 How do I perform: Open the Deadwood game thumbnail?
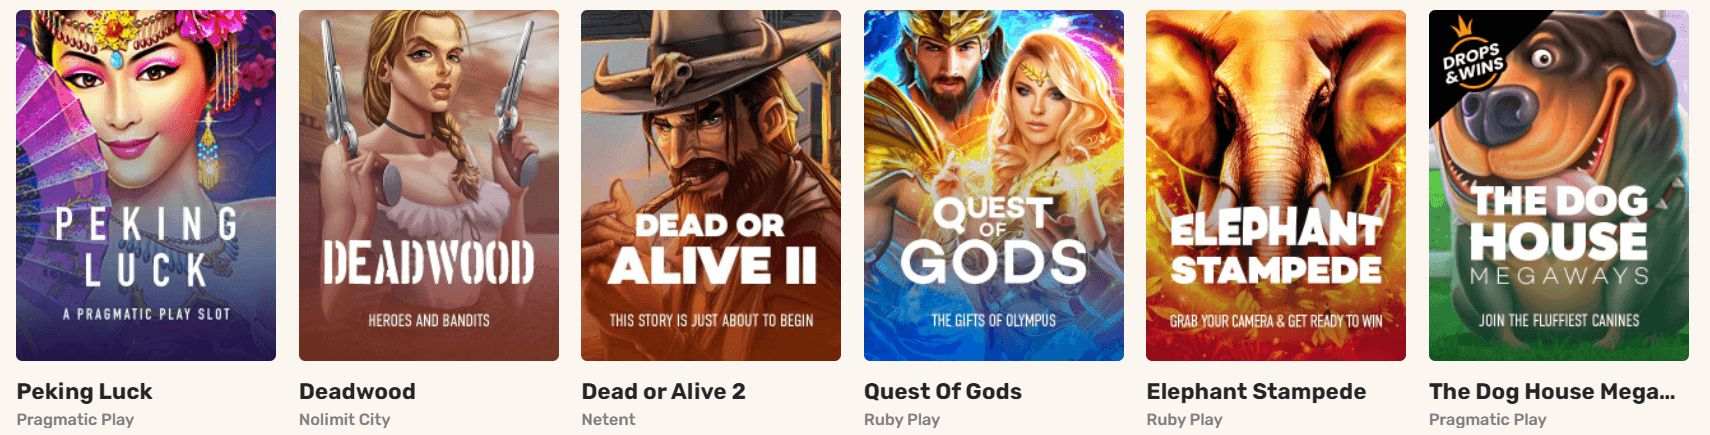pyautogui.click(x=429, y=185)
